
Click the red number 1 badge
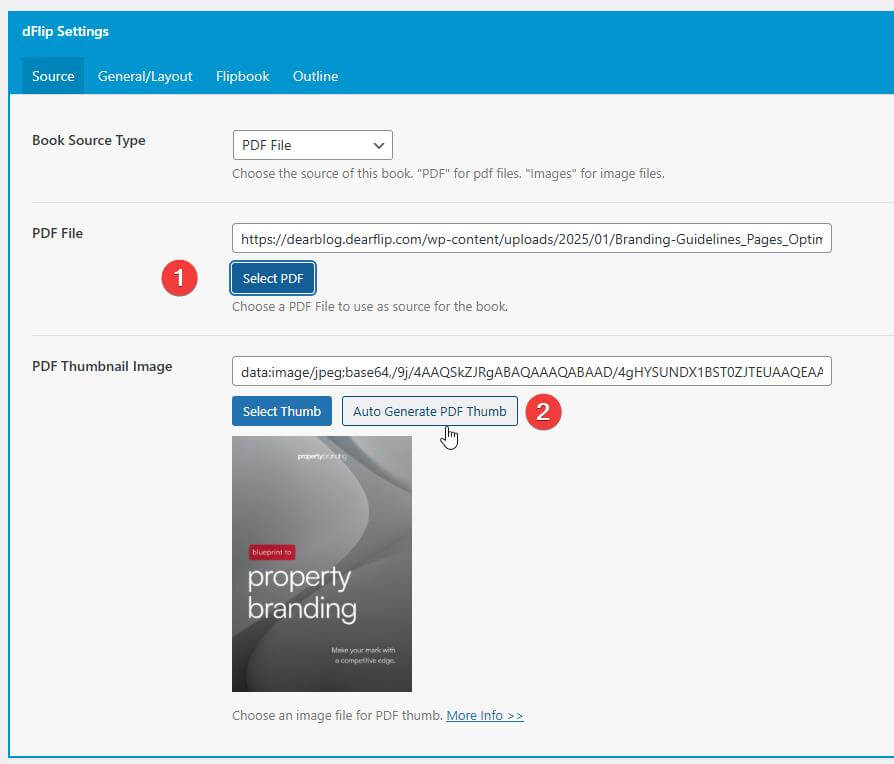[x=179, y=279]
